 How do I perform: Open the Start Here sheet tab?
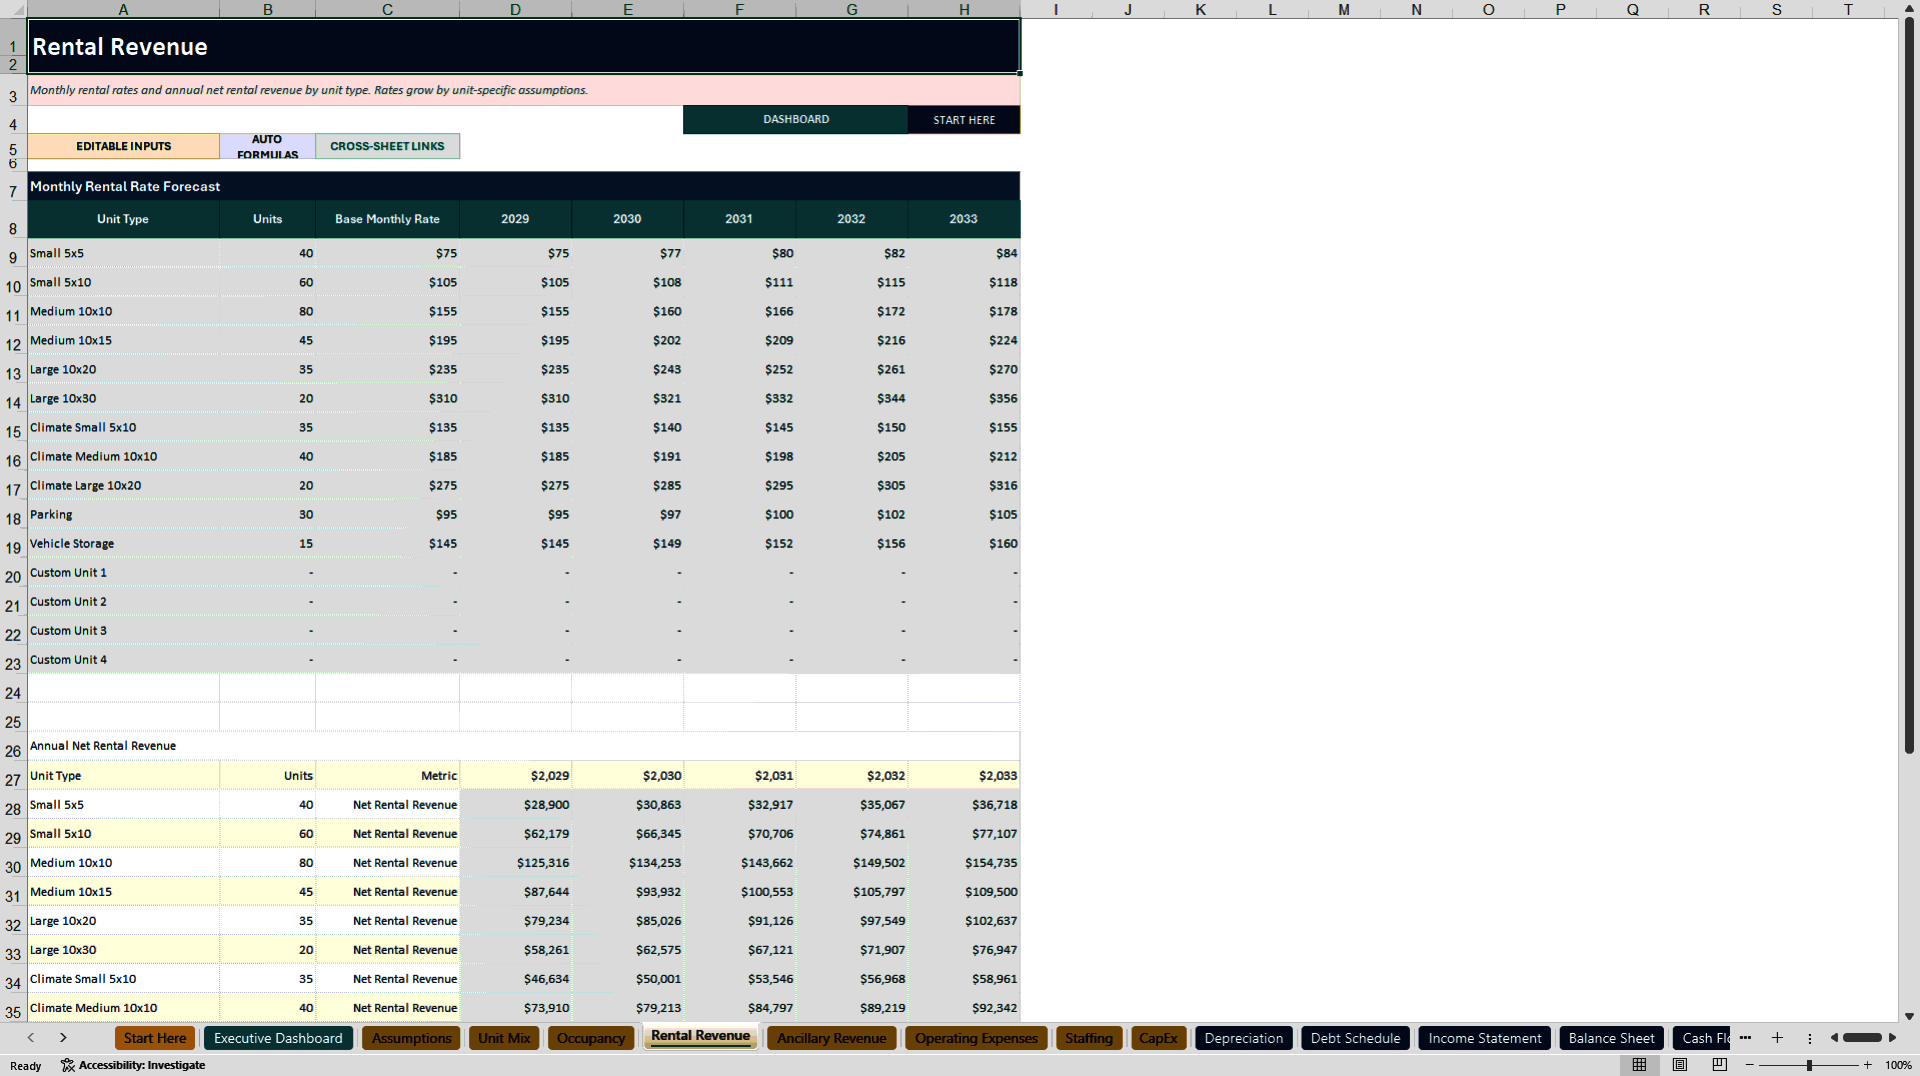click(155, 1038)
